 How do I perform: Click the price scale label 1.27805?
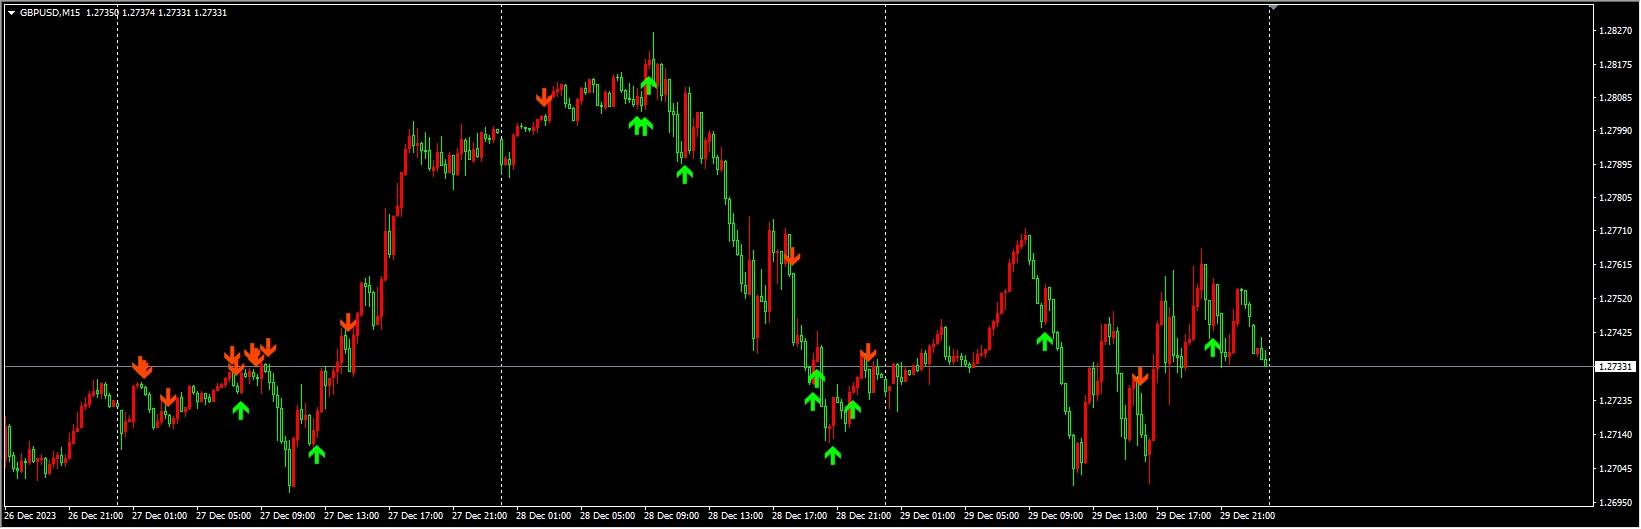pyautogui.click(x=1615, y=198)
